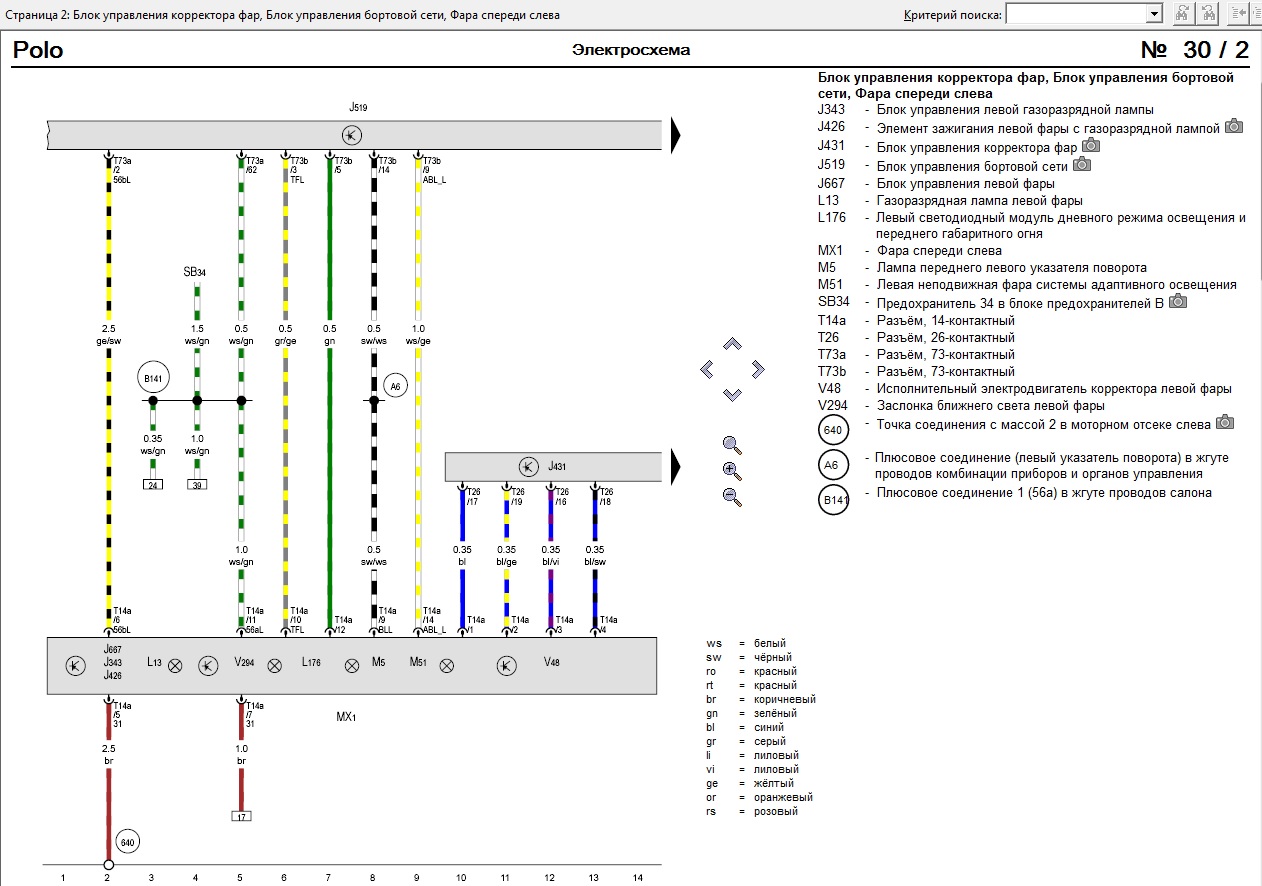
Task: Zoom out using the minus magnifier
Action: 732,496
